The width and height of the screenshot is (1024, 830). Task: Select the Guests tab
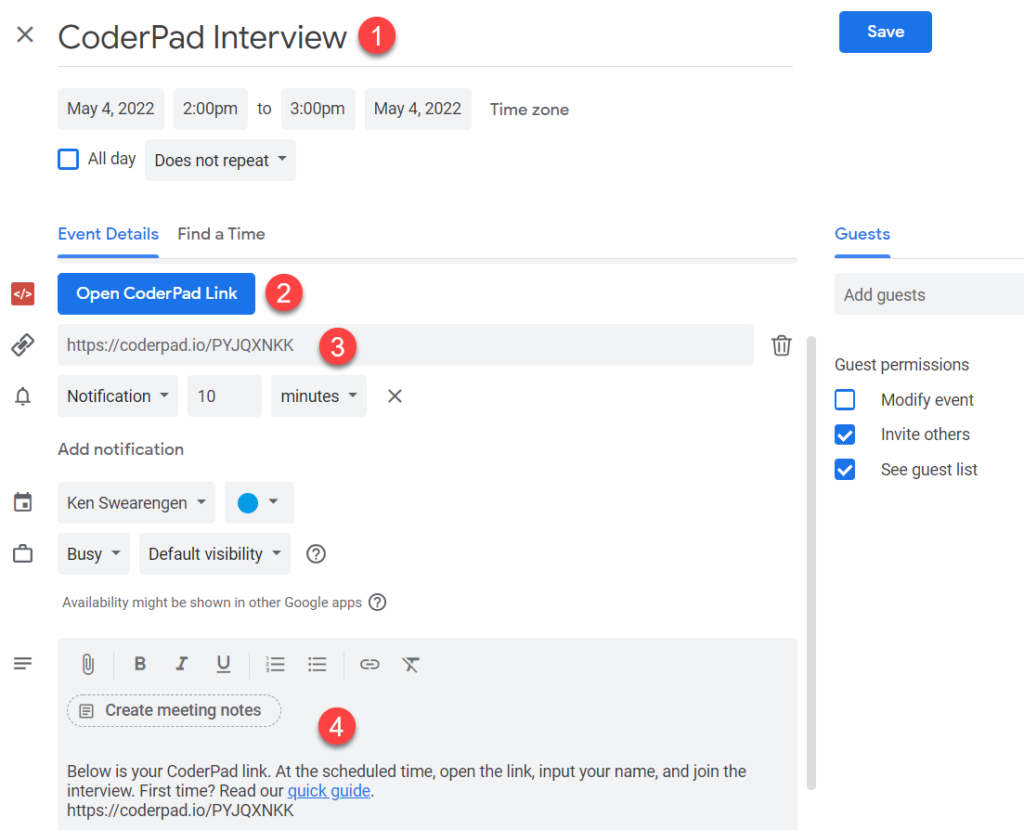coord(861,233)
